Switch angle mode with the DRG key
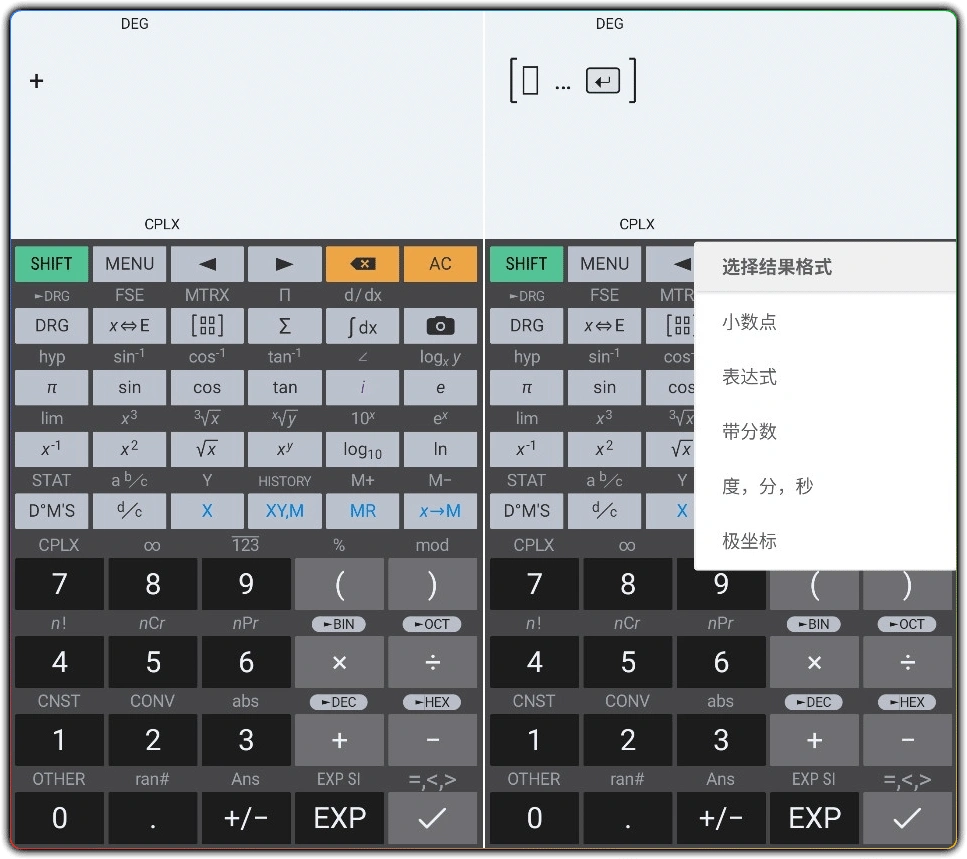The image size is (967, 859). (x=51, y=325)
